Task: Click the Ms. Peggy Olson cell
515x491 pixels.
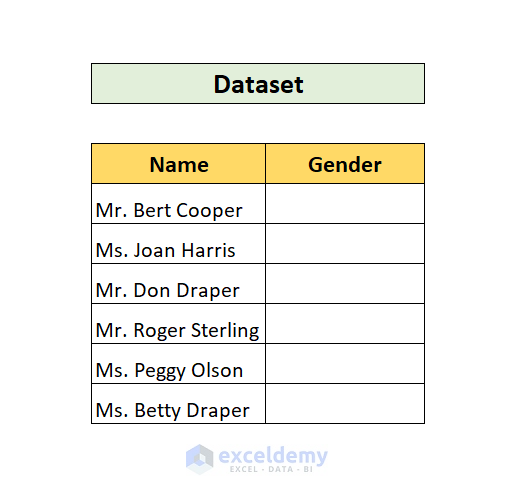Action: 178,364
